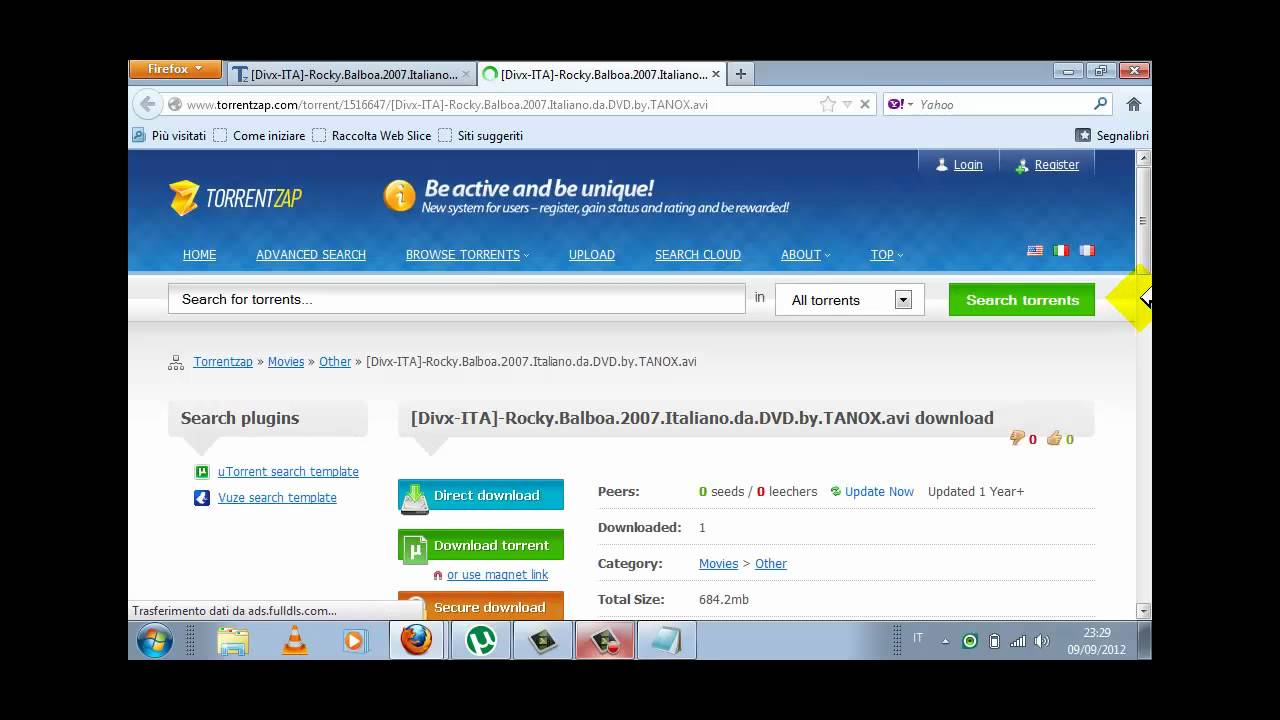Select the second Rocky Balboa tab
The image size is (1280, 720).
click(x=601, y=74)
